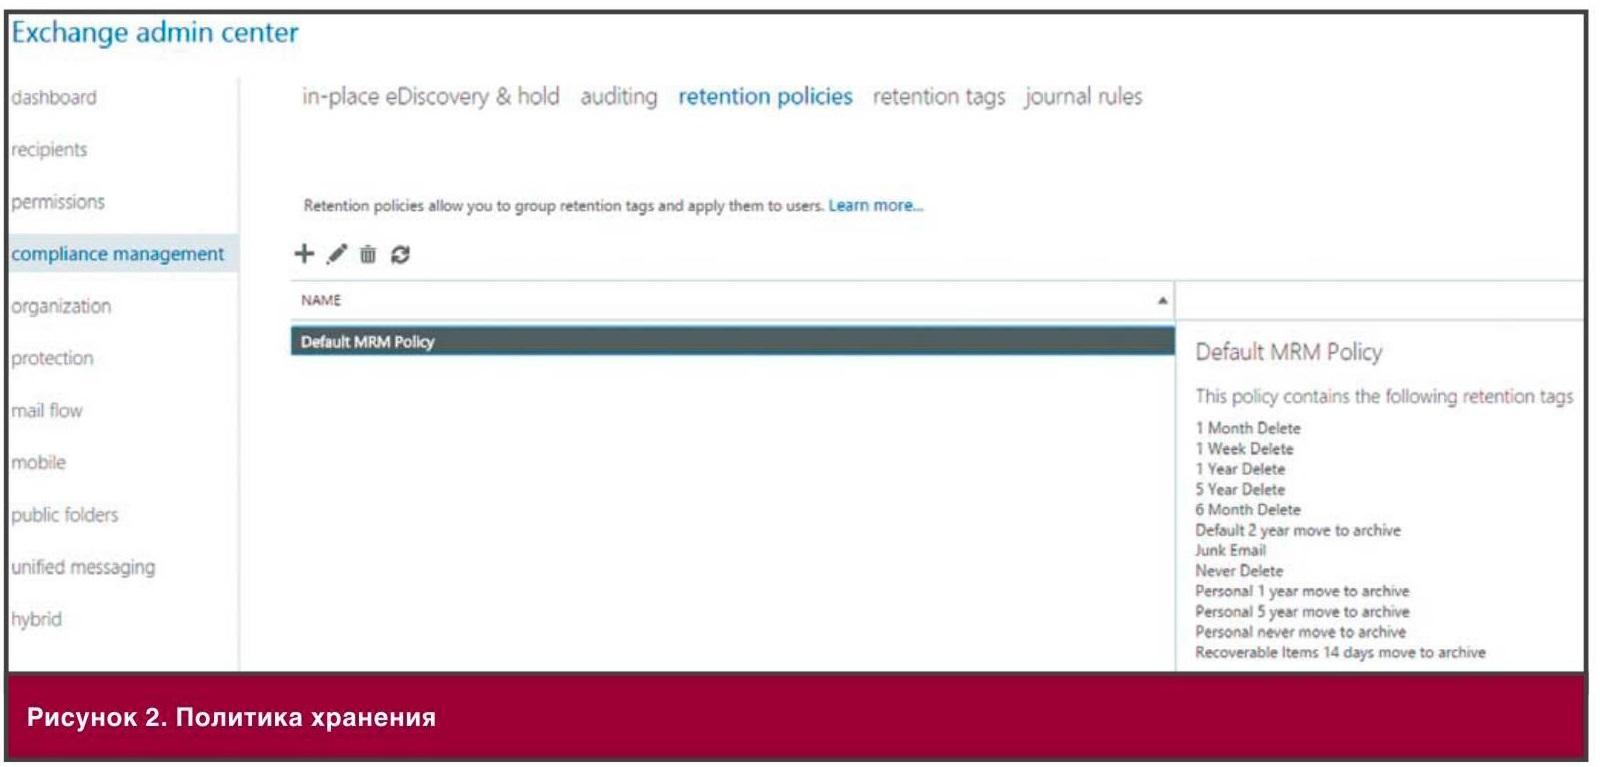Open the mobile section

tap(38, 462)
